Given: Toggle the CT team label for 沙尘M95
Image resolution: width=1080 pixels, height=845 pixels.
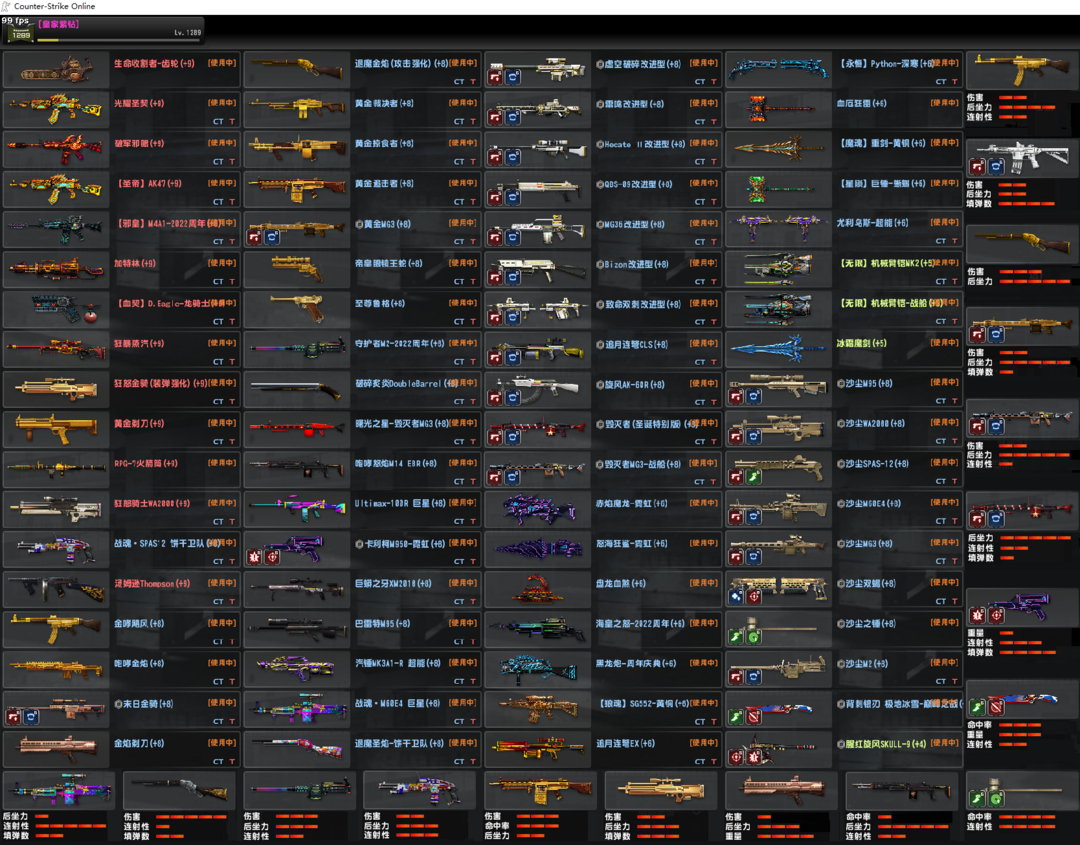Looking at the screenshot, I should [x=940, y=401].
